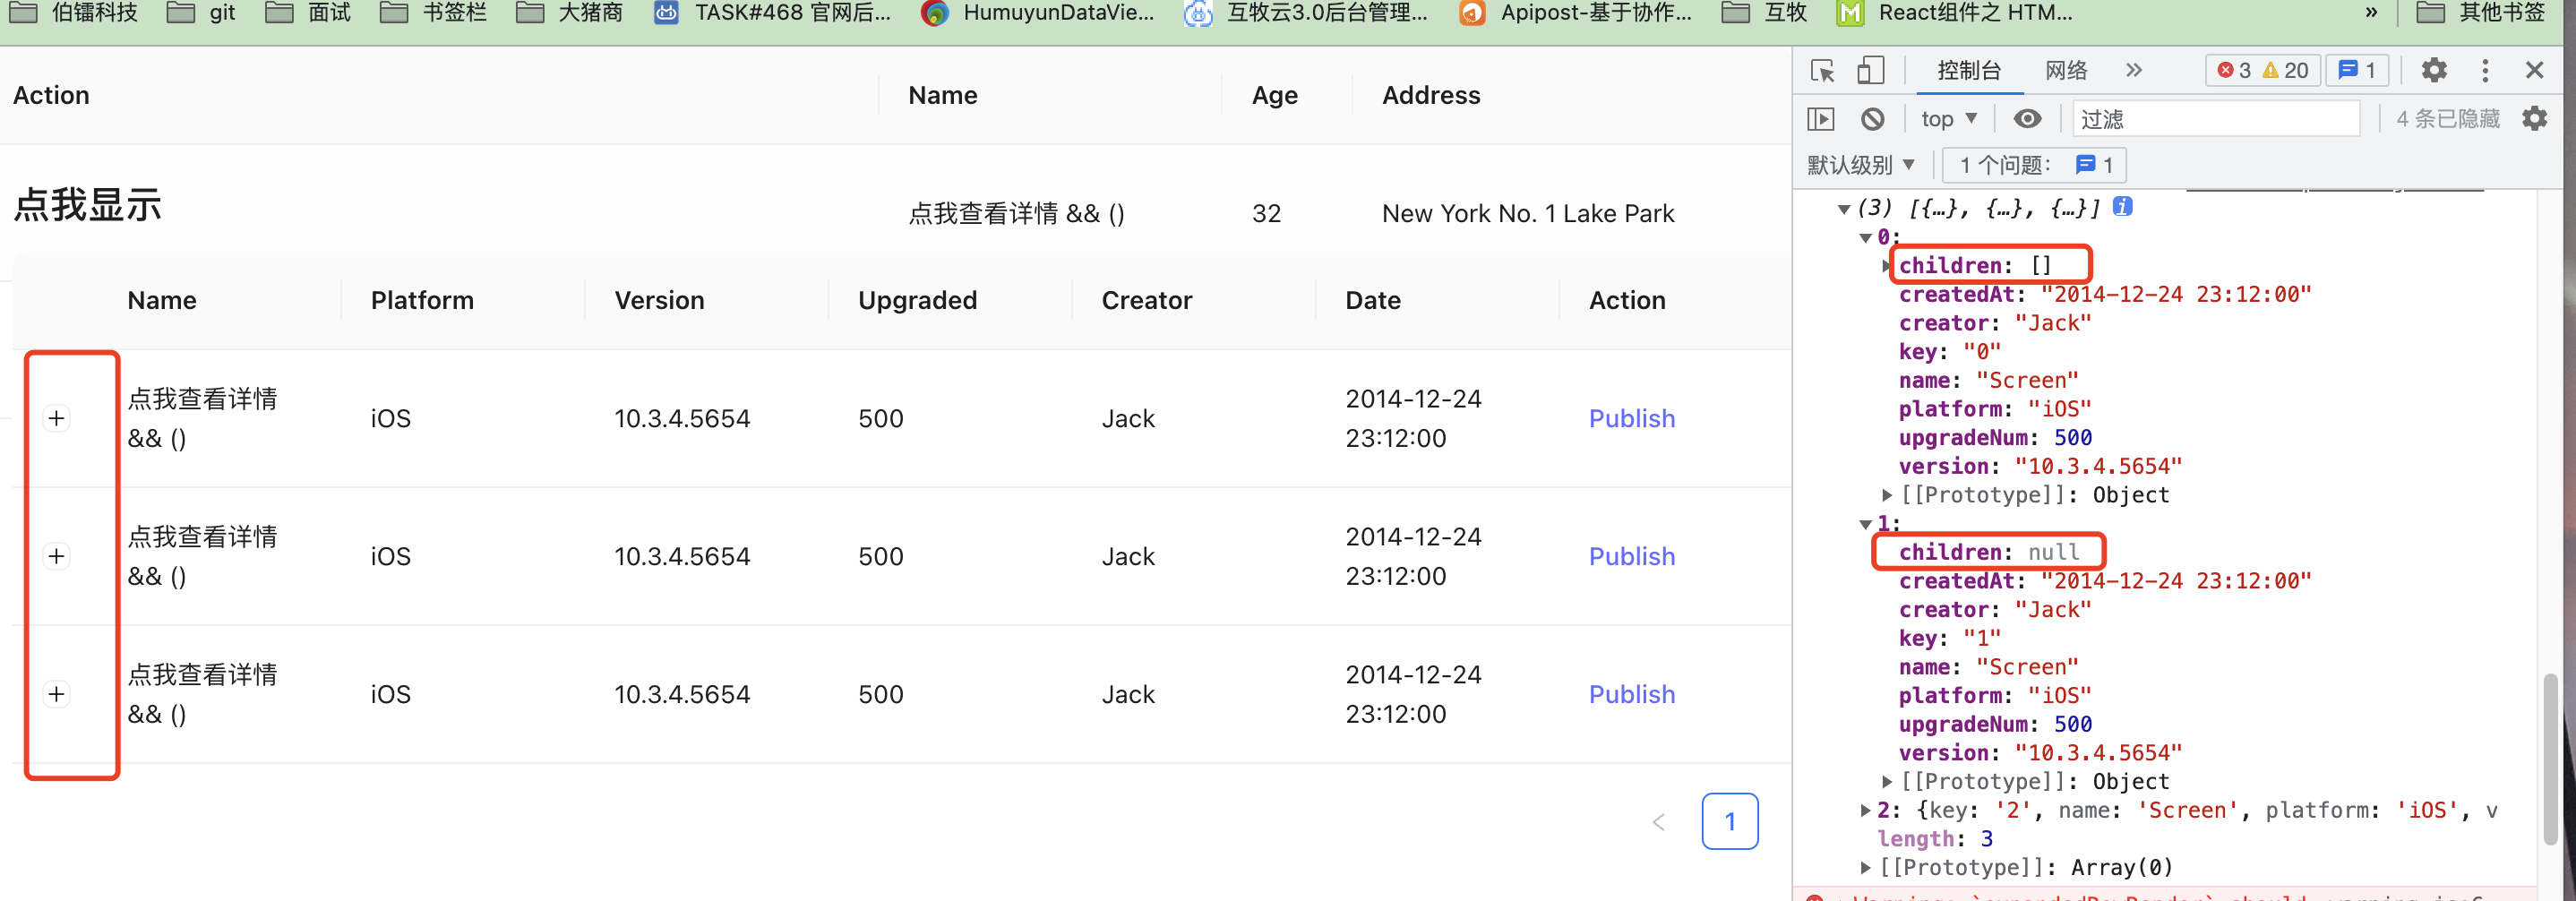Click the info icon next to array output
2576x901 pixels.
tap(2120, 207)
